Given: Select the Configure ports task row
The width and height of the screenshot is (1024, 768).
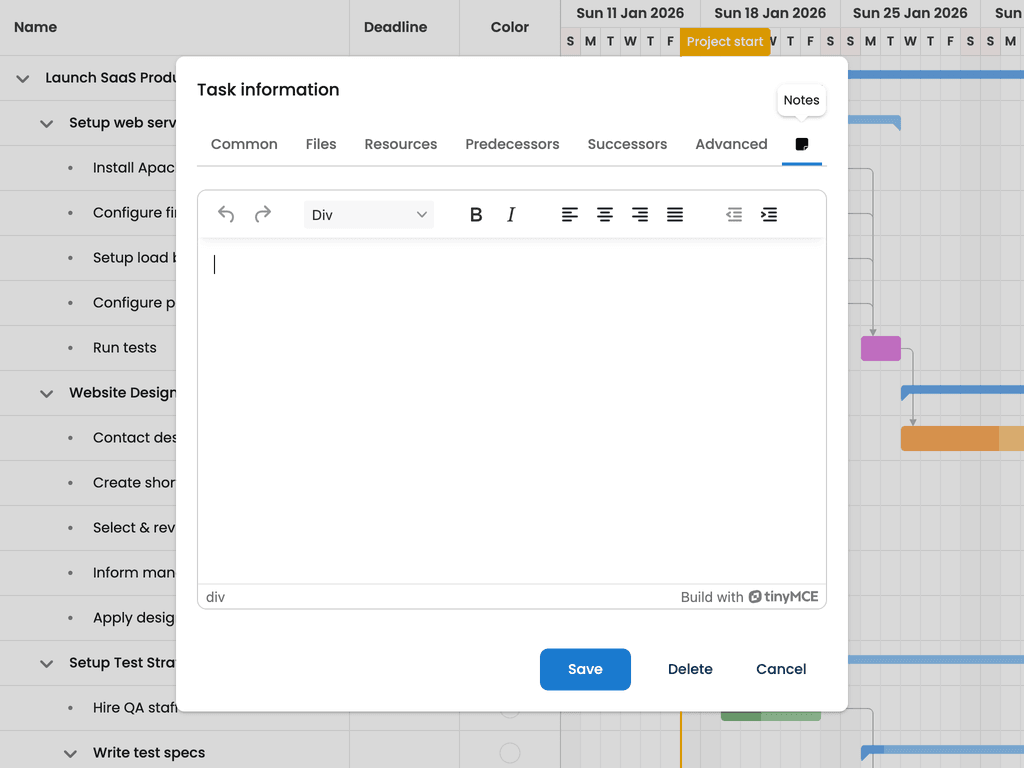Looking at the screenshot, I should [88, 303].
